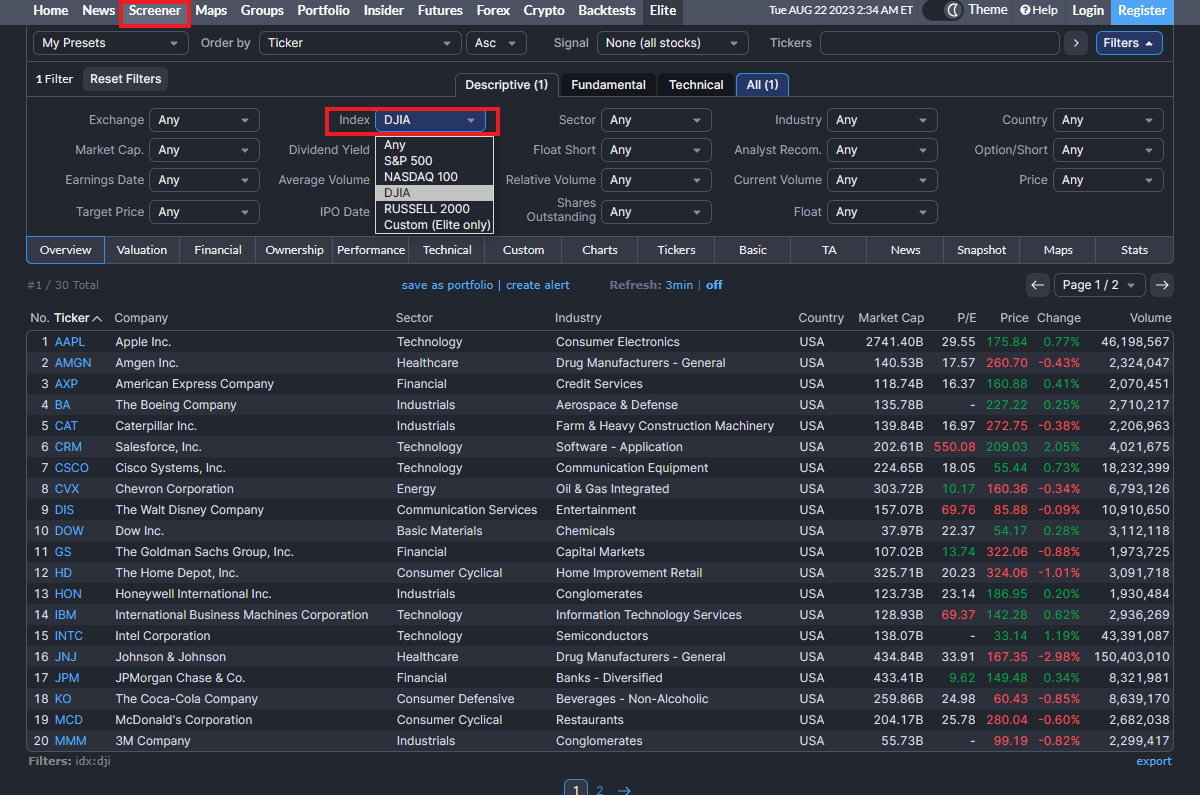The width and height of the screenshot is (1200, 795).
Task: Click the Filters toggle button
Action: pos(1129,43)
